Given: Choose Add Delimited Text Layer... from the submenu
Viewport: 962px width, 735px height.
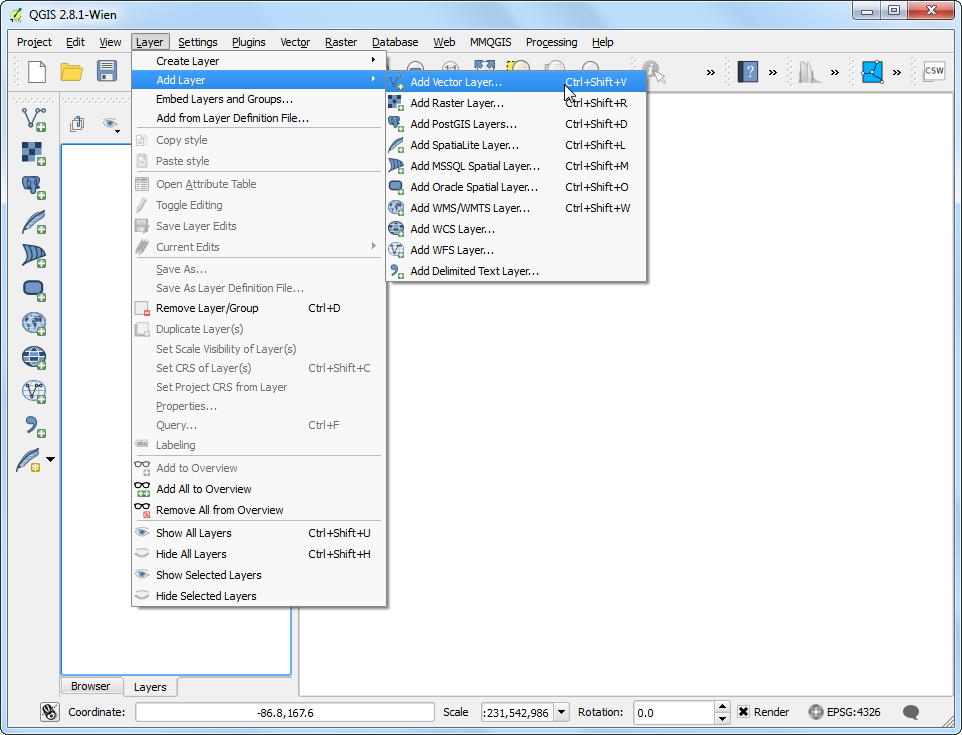Looking at the screenshot, I should (x=516, y=271).
